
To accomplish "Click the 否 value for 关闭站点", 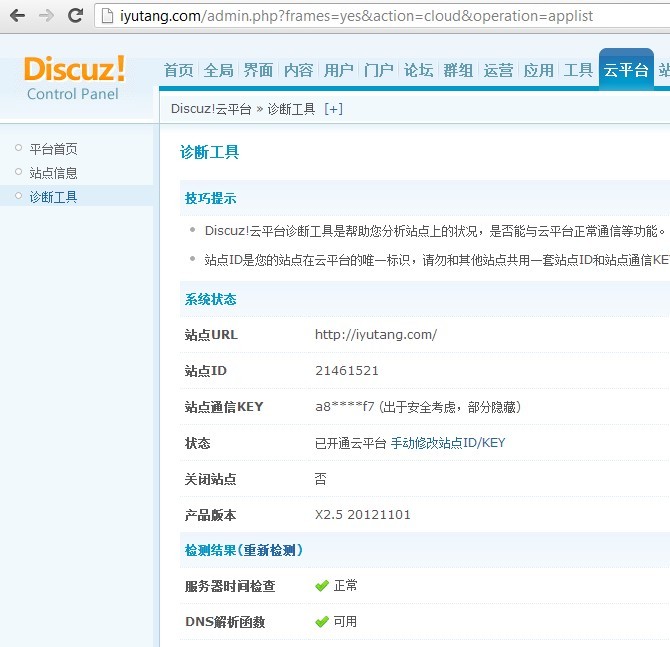I will [x=321, y=479].
